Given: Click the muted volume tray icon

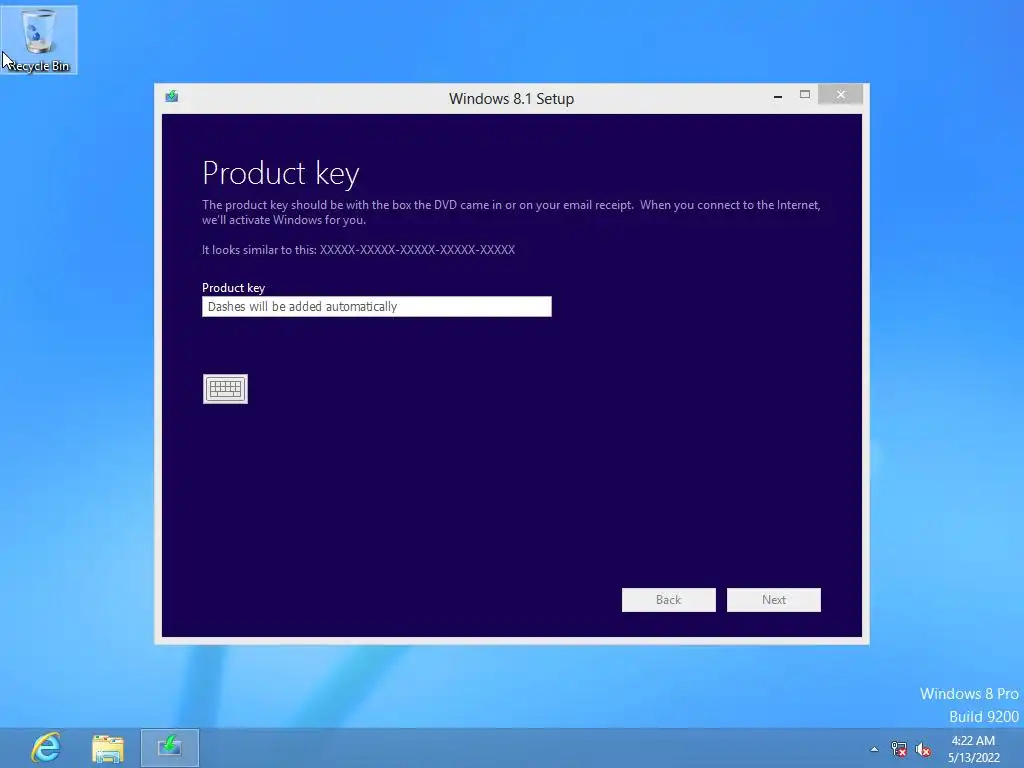Looking at the screenshot, I should tap(923, 749).
